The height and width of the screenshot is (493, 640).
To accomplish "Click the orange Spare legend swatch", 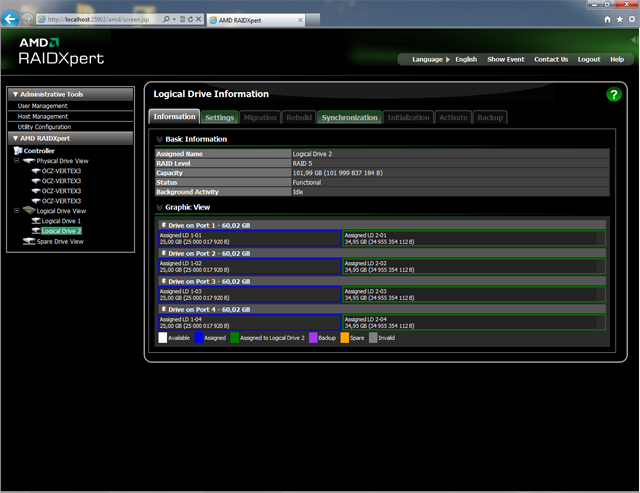I will tap(344, 338).
